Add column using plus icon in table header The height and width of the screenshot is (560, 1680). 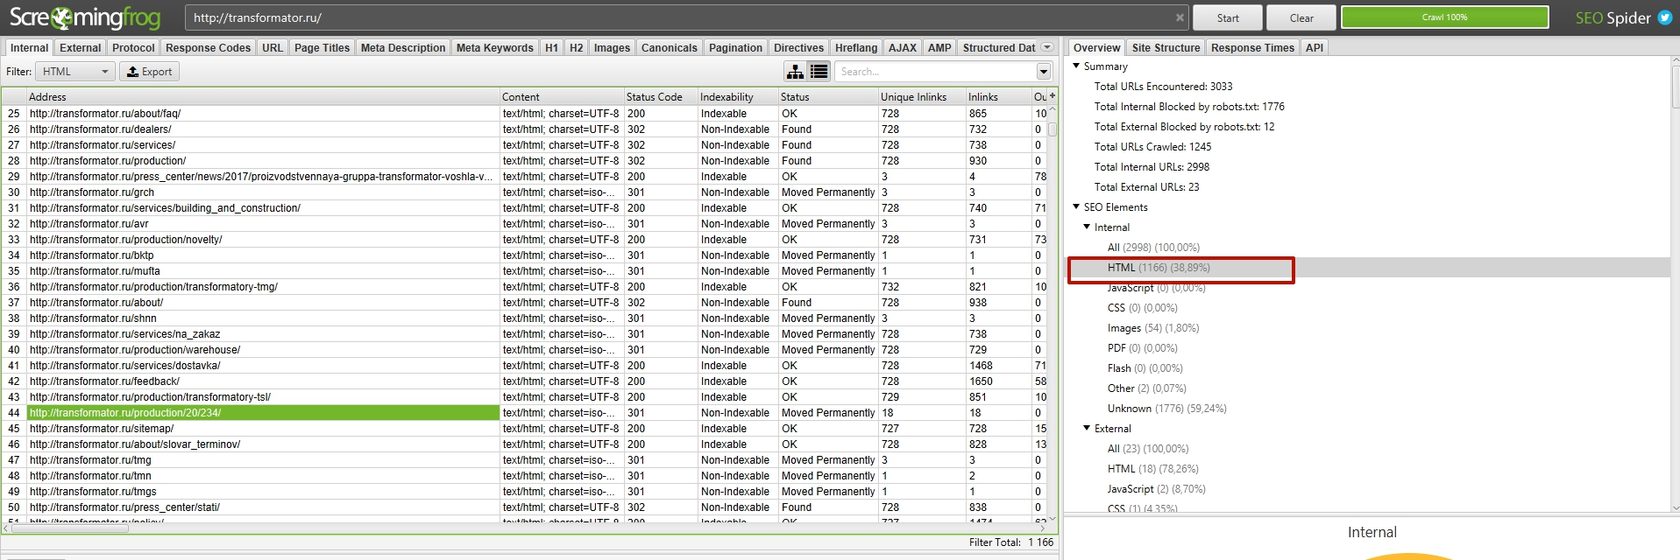pyautogui.click(x=1052, y=96)
